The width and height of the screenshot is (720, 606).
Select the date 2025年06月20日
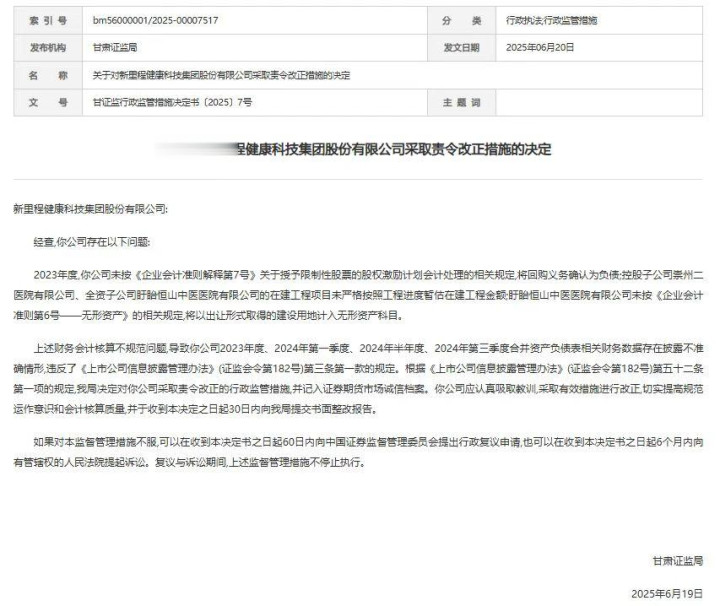[x=540, y=48]
